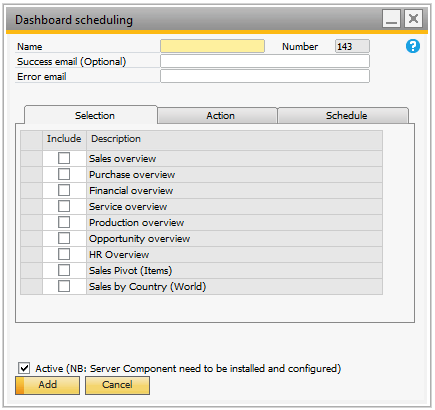
Task: Open the blue help question mark icon
Action: 413,46
